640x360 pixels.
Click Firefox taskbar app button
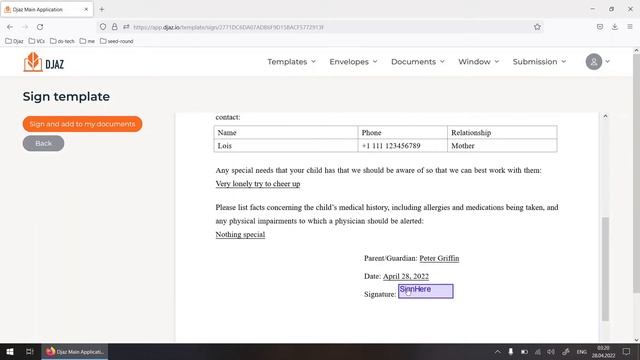75,351
